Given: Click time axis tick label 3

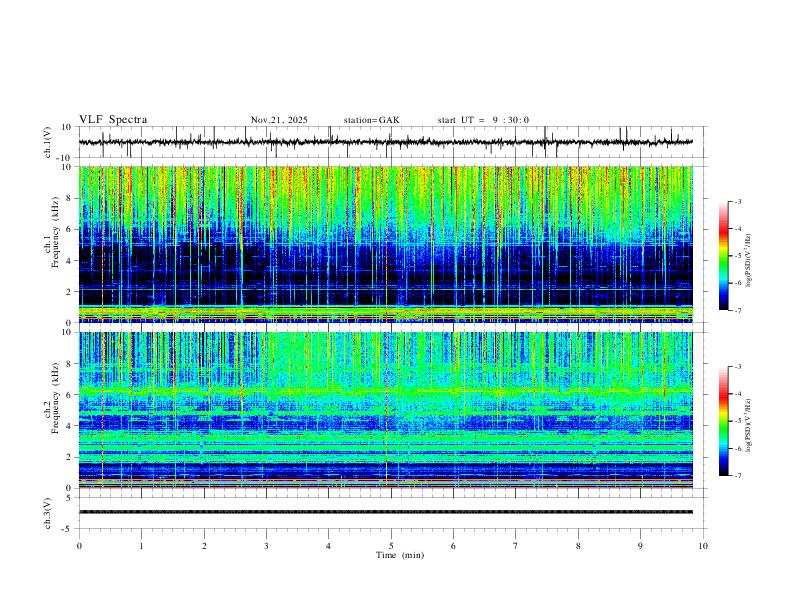Looking at the screenshot, I should coord(266,546).
